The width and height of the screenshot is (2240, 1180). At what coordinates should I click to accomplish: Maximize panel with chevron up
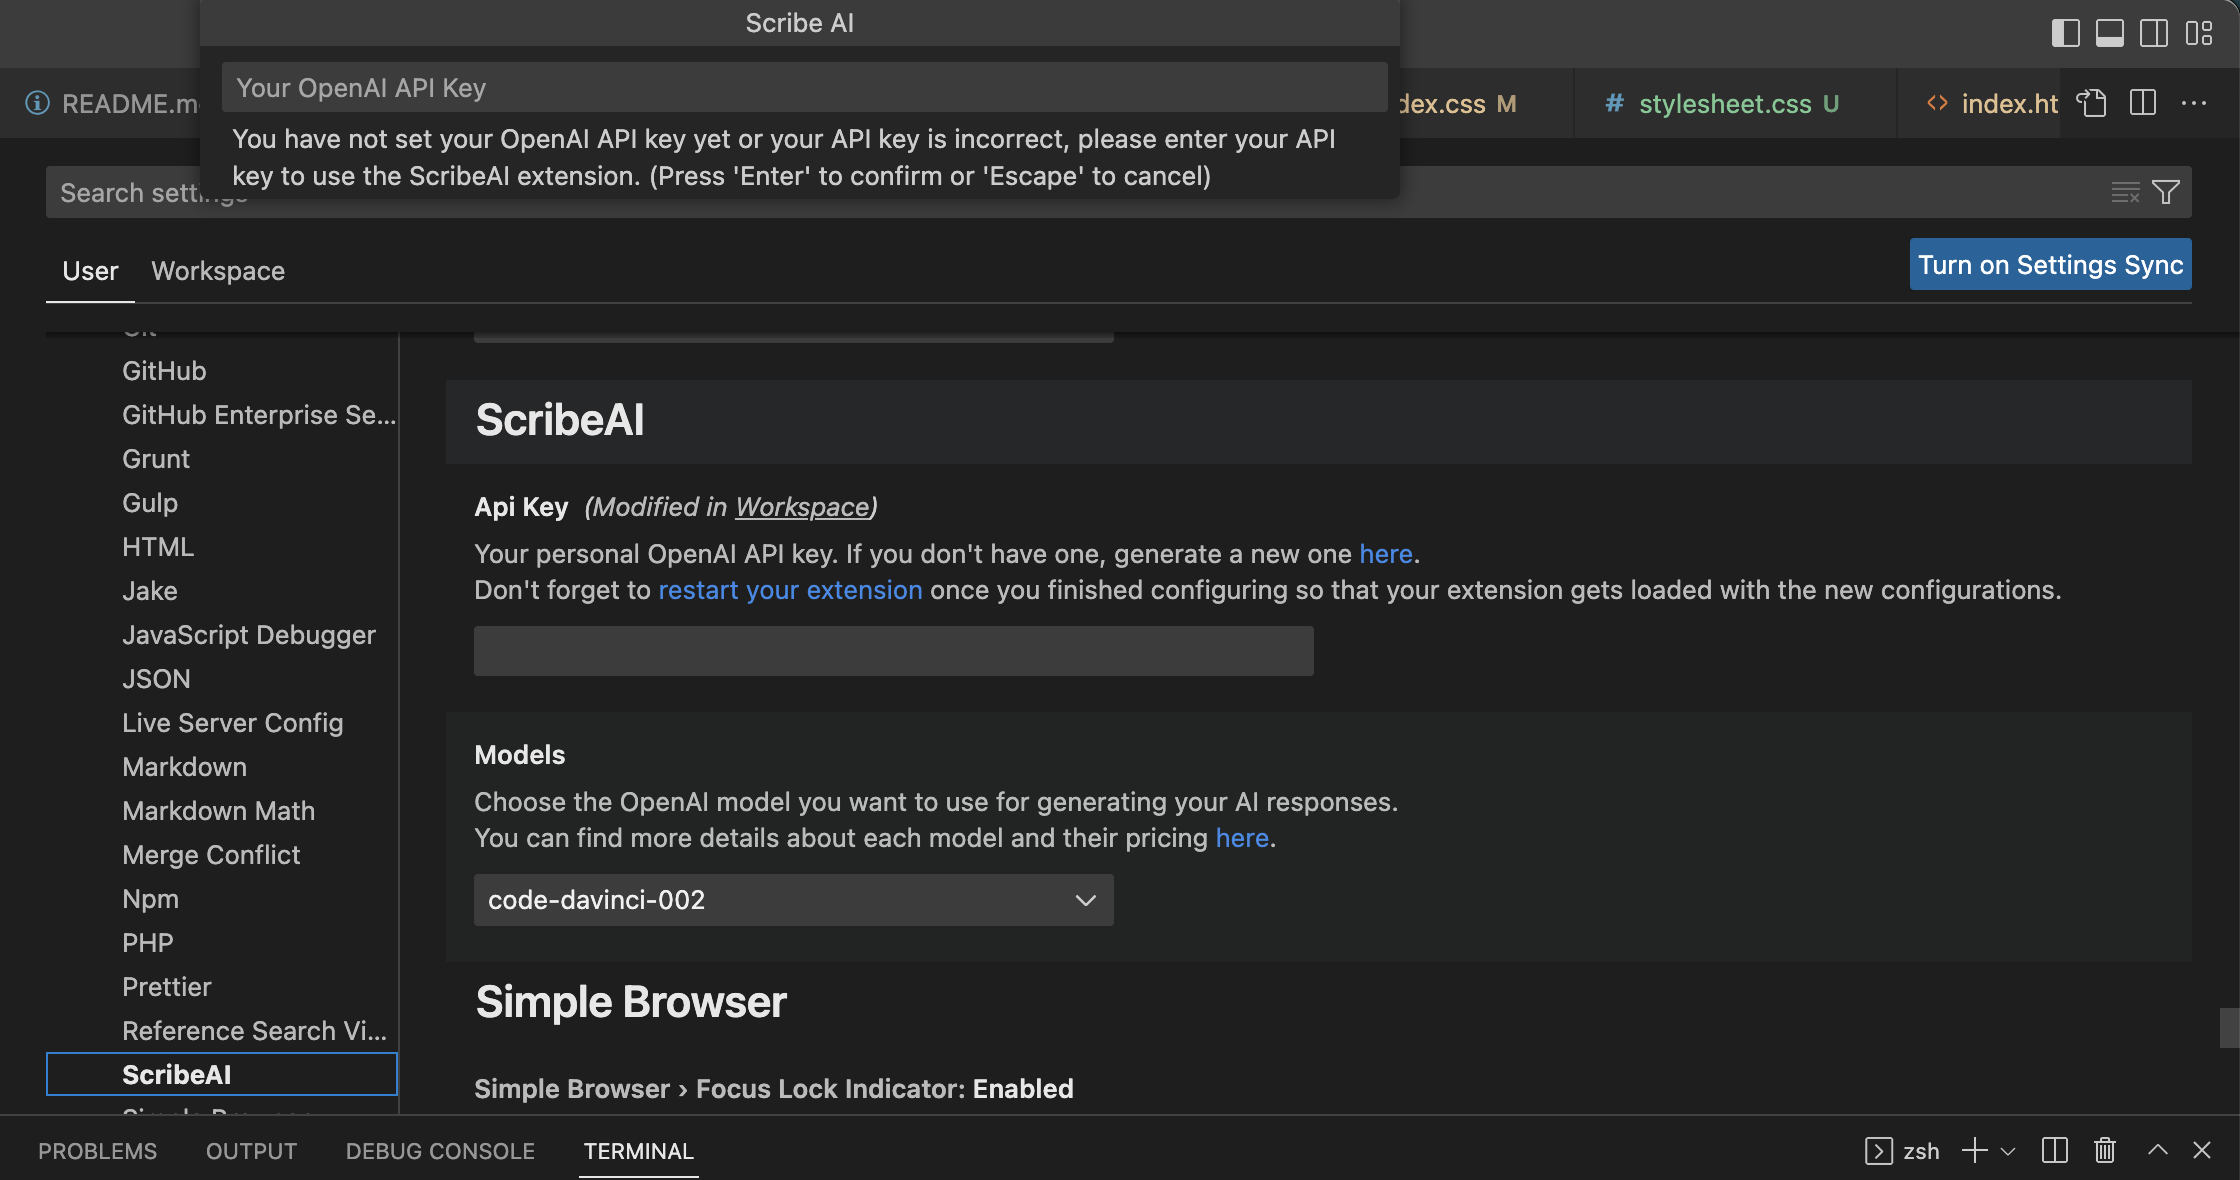click(x=2158, y=1150)
